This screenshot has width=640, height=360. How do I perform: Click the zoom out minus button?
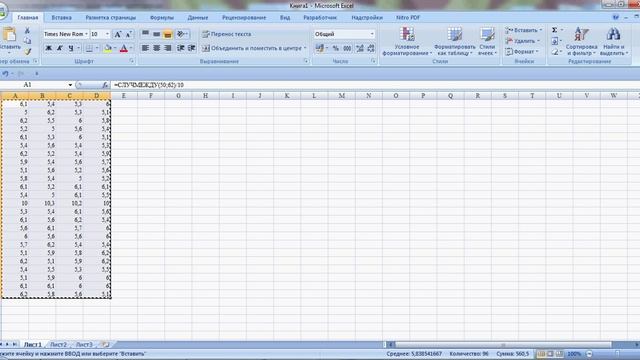589,353
